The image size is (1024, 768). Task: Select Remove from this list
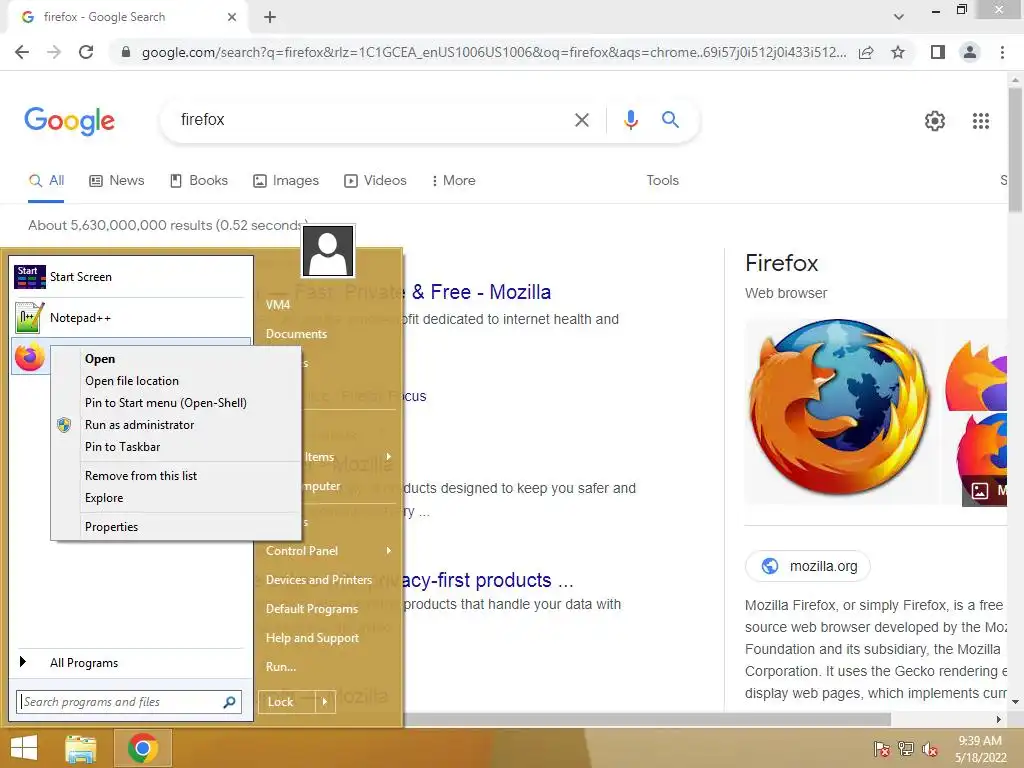click(x=176, y=476)
